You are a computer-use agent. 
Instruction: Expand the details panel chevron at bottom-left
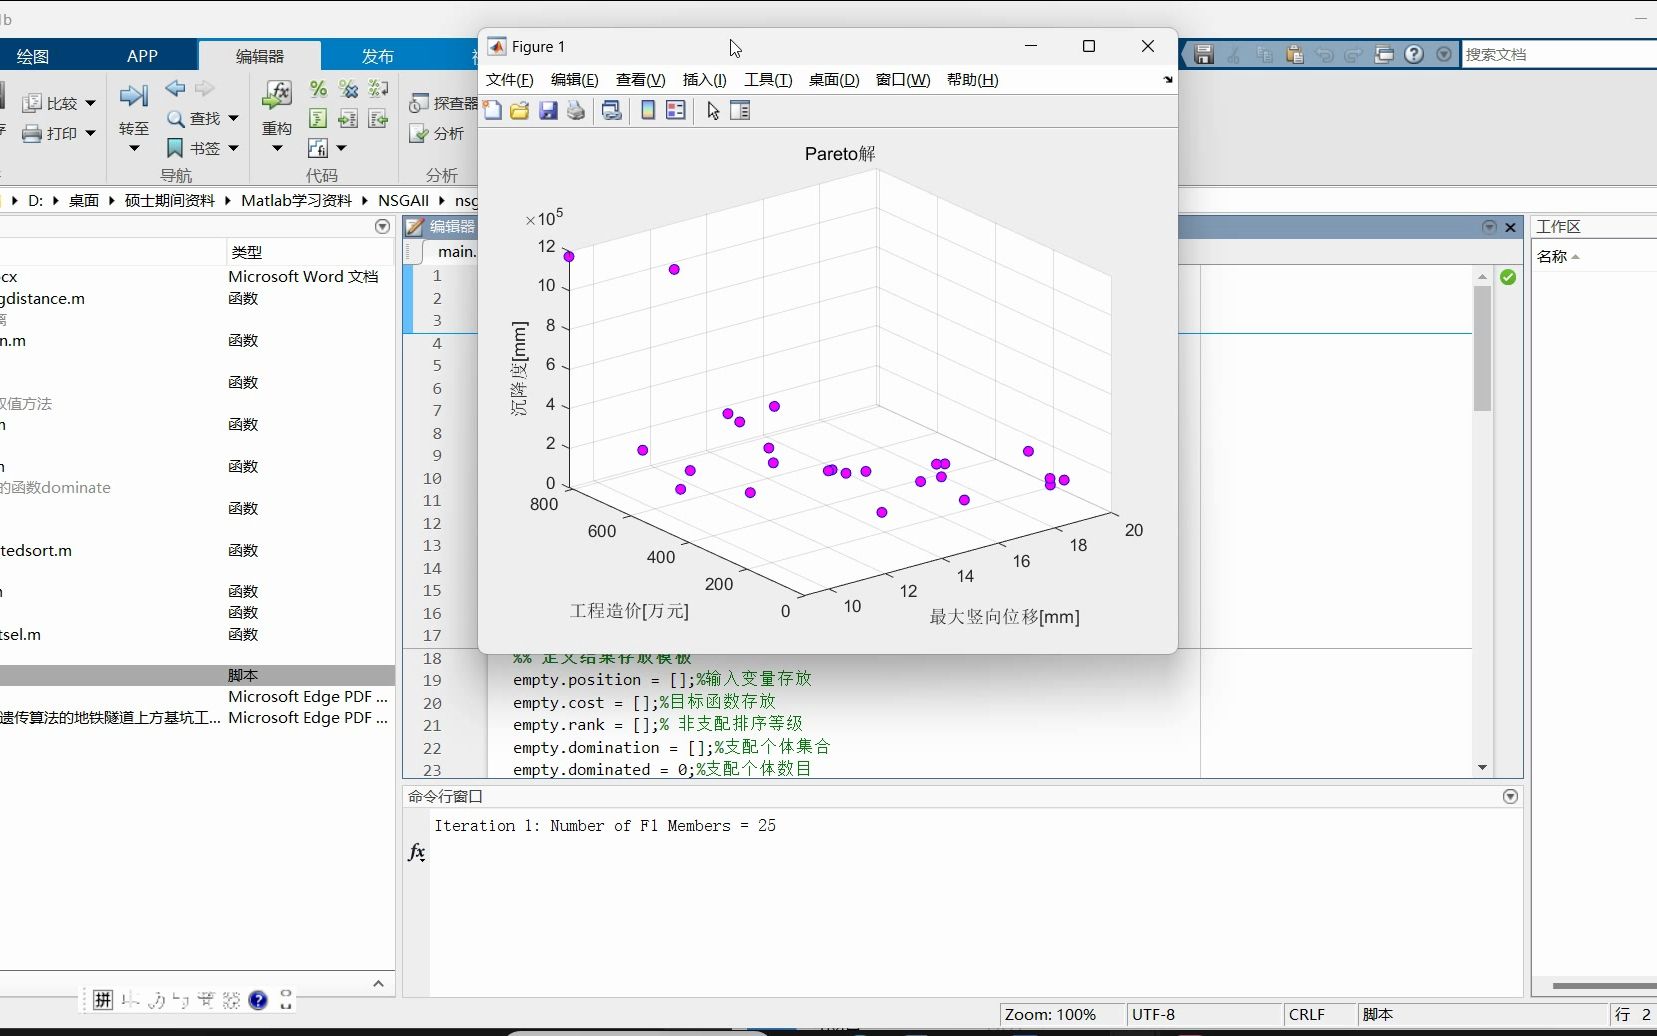tap(378, 984)
